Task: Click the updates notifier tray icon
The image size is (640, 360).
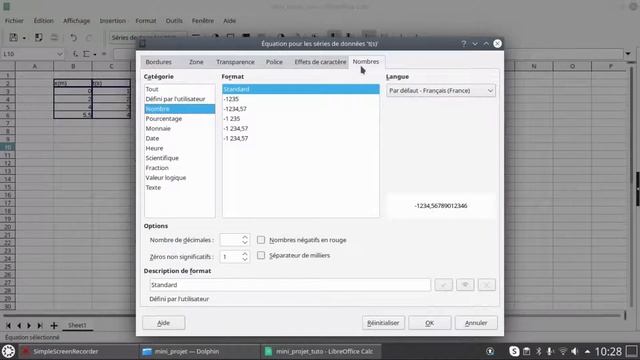Action: 490,351
